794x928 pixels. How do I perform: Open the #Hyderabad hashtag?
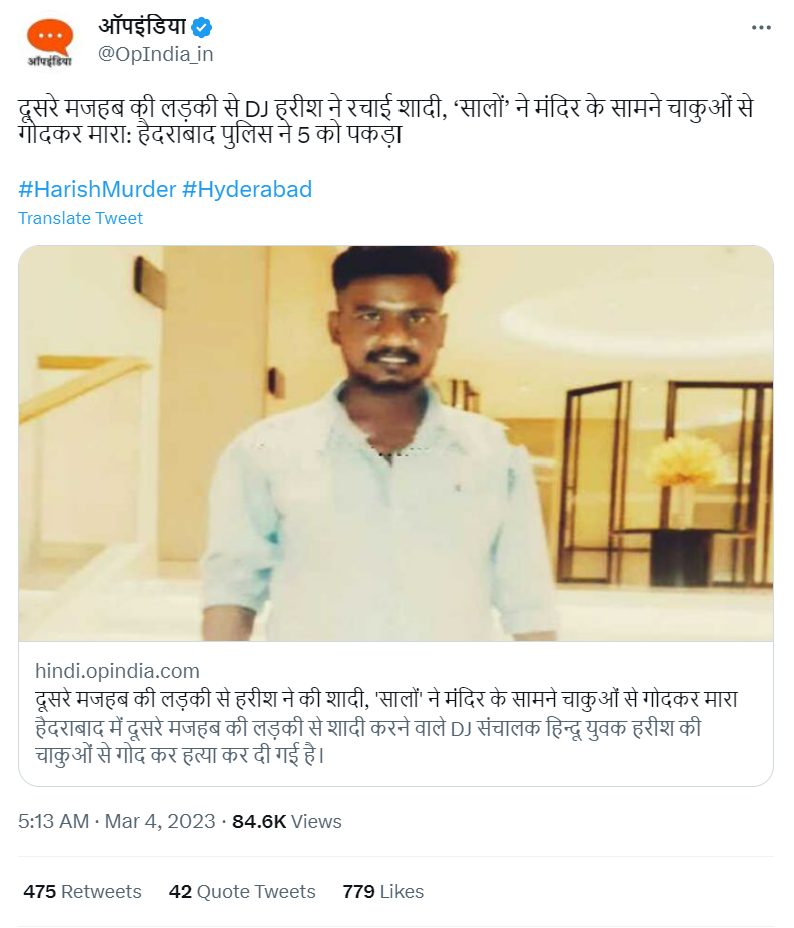247,189
